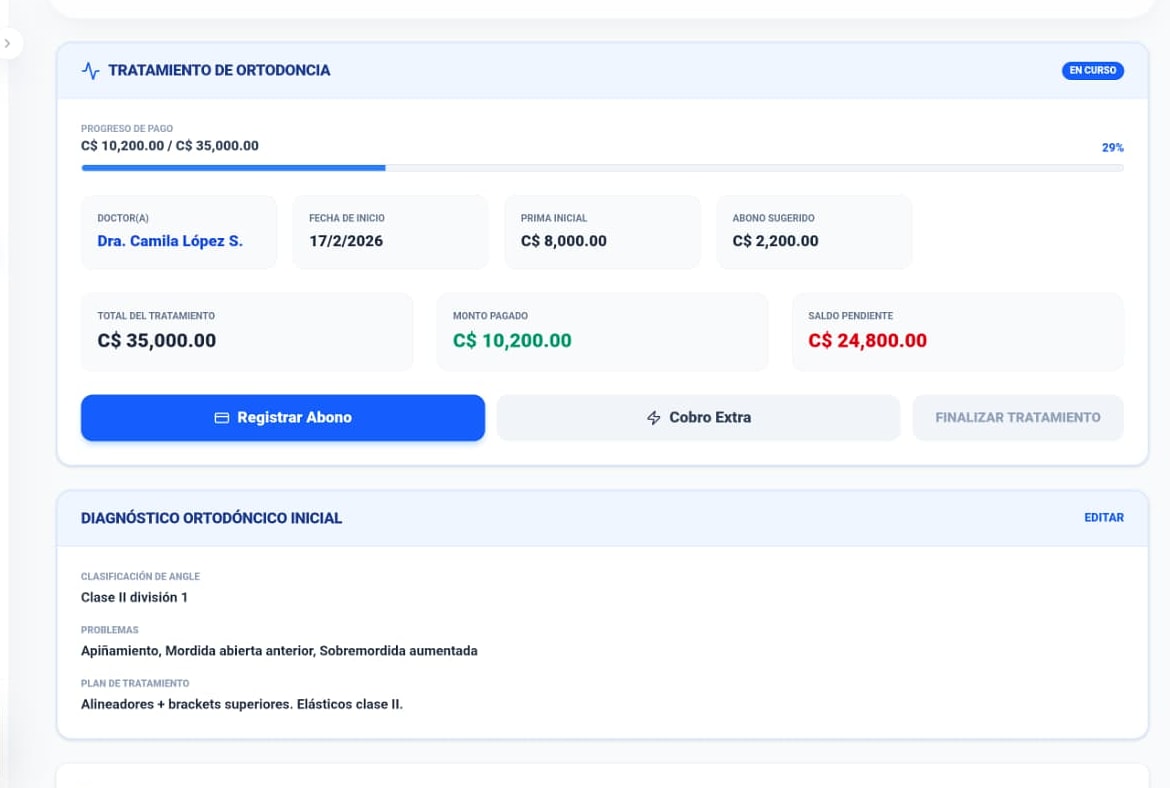
Task: Click Prima Inicial amount C$ 8,000.00
Action: click(x=563, y=241)
